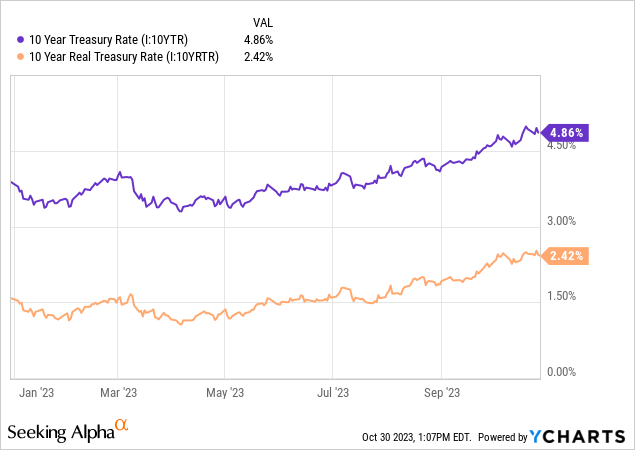Click the 3.00% y-axis label
The height and width of the screenshot is (450, 635).
[560, 220]
